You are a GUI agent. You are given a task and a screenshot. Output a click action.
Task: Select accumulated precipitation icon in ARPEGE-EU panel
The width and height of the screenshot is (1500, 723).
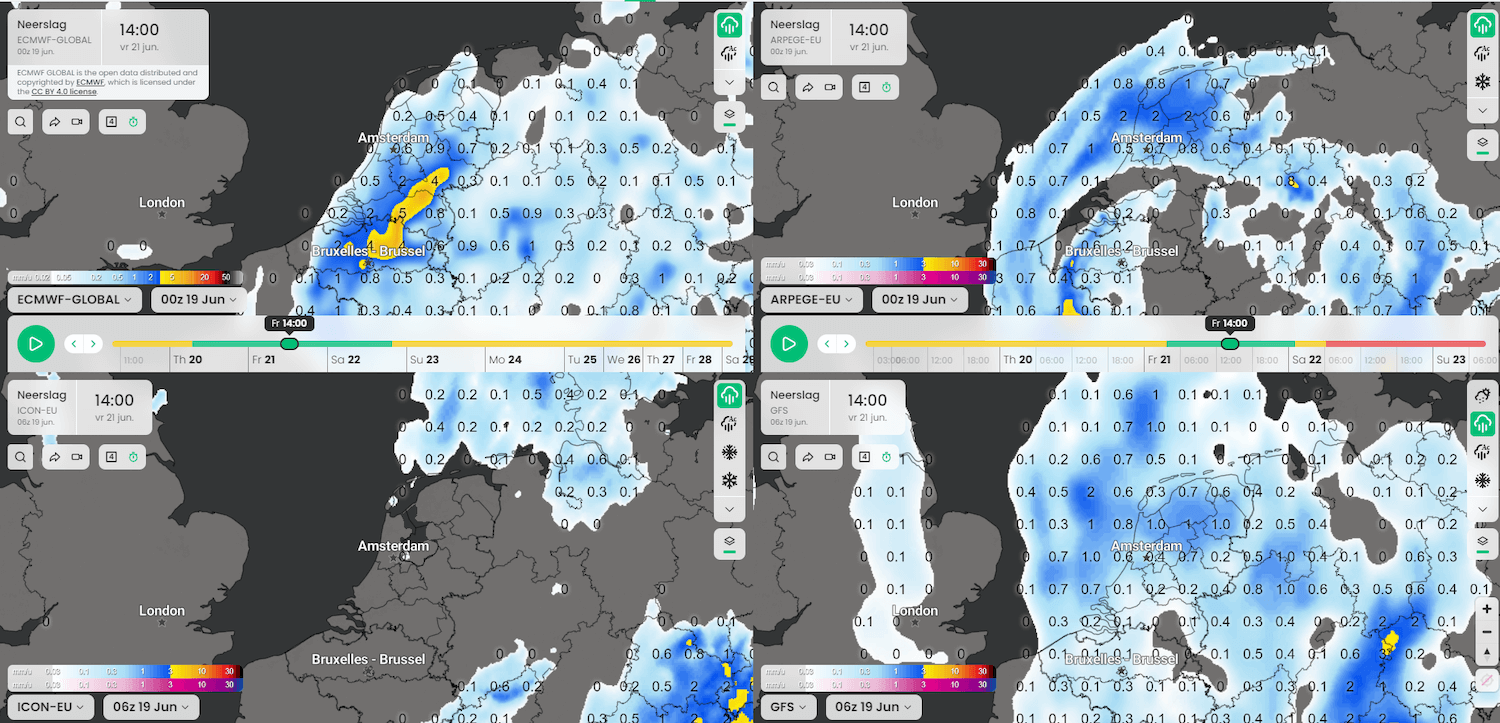(1482, 54)
